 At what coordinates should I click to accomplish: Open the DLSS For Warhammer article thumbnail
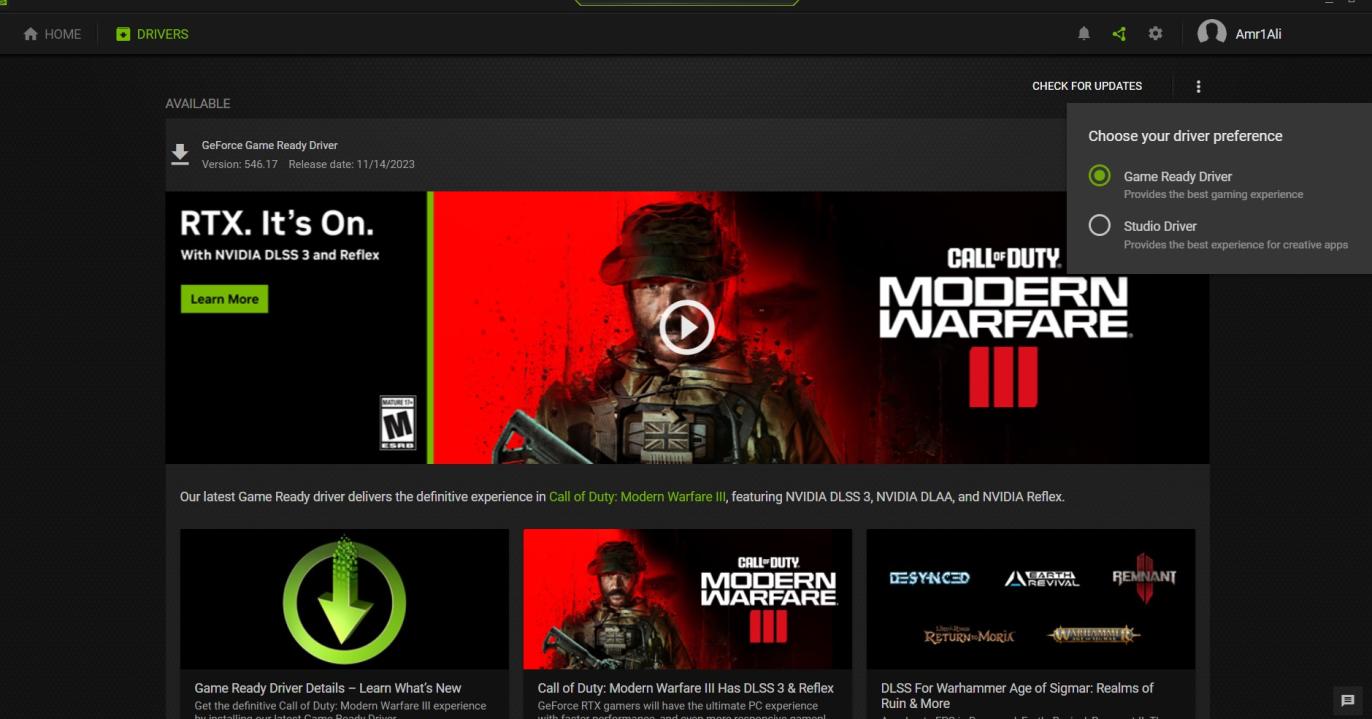point(1030,599)
